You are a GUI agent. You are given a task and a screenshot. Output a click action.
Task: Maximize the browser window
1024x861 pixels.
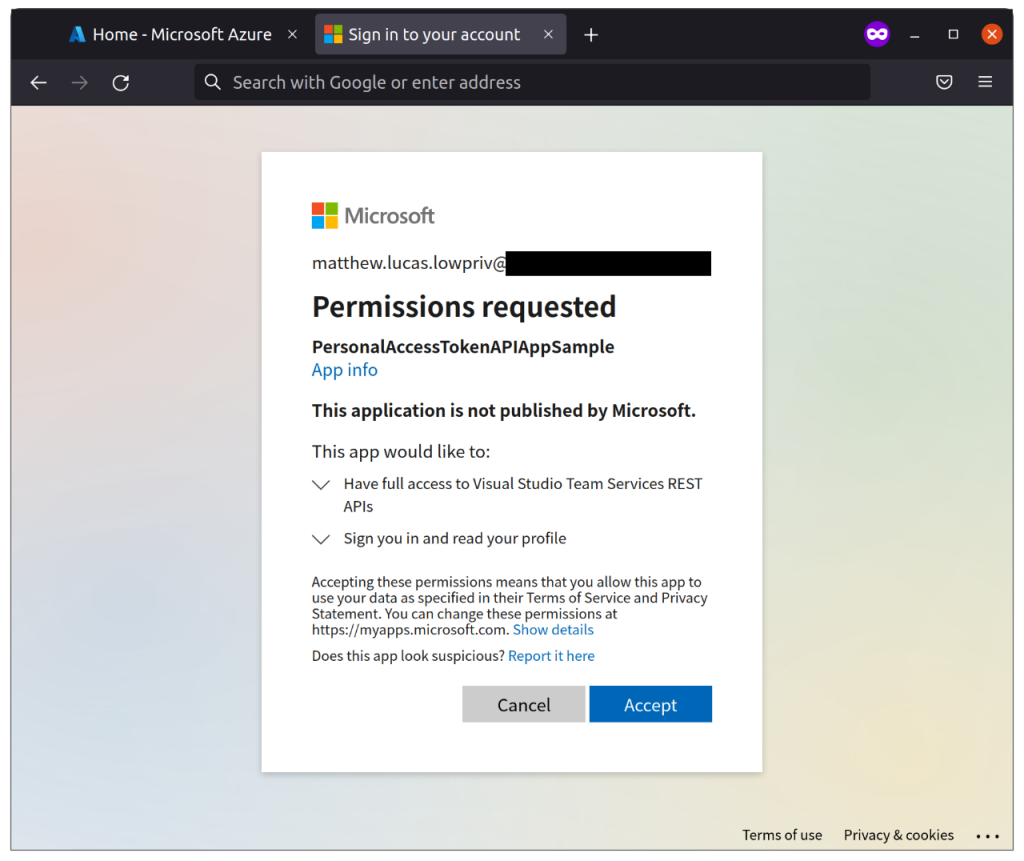pos(953,34)
